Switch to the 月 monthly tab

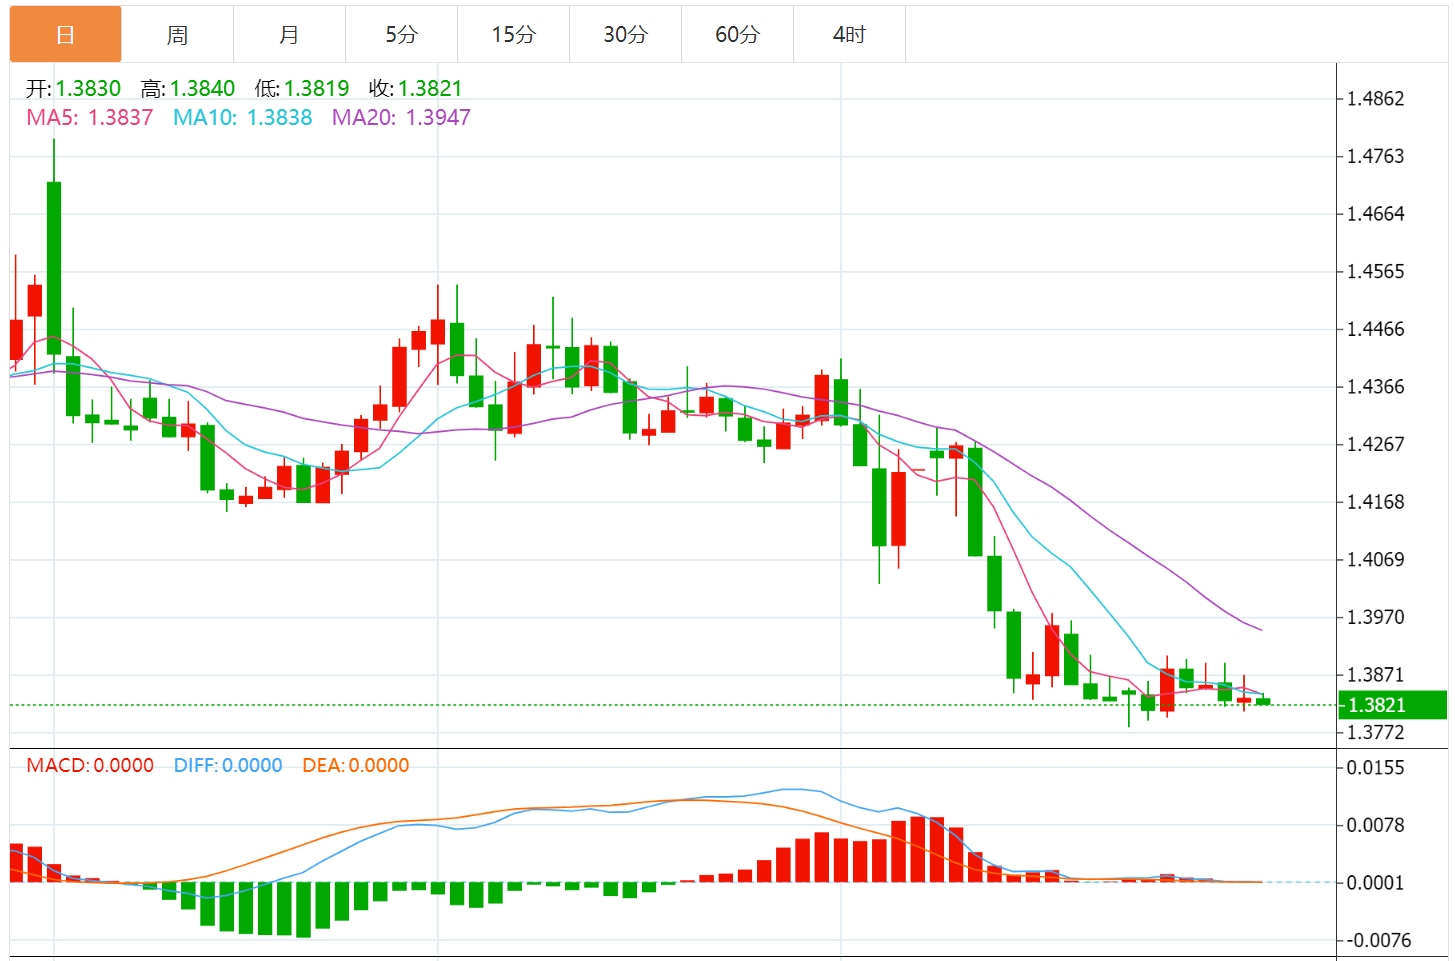[x=290, y=35]
